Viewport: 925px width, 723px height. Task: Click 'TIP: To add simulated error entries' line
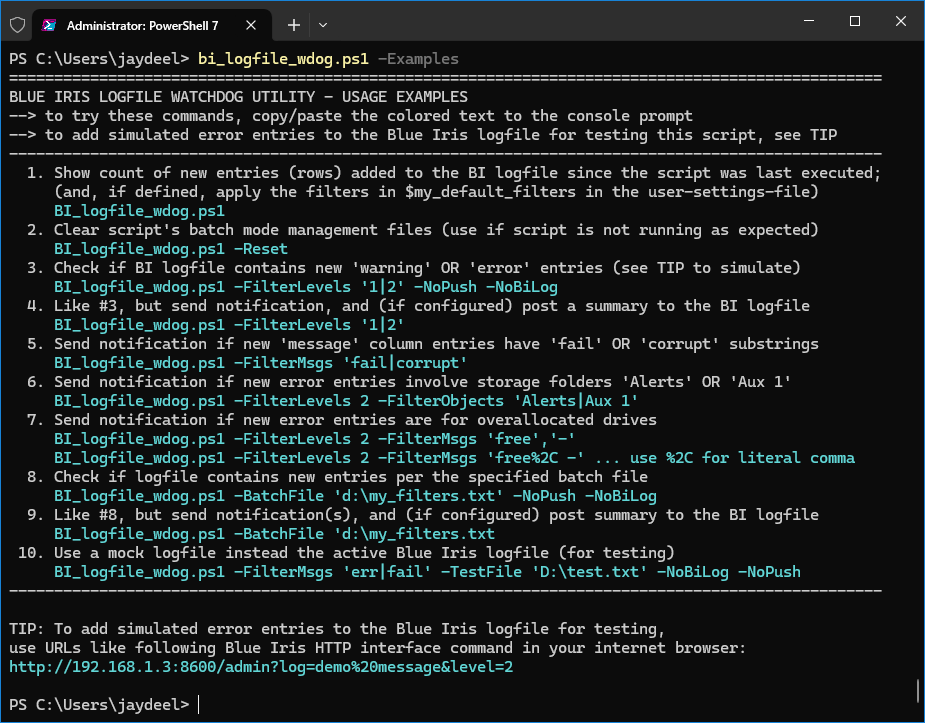337,629
